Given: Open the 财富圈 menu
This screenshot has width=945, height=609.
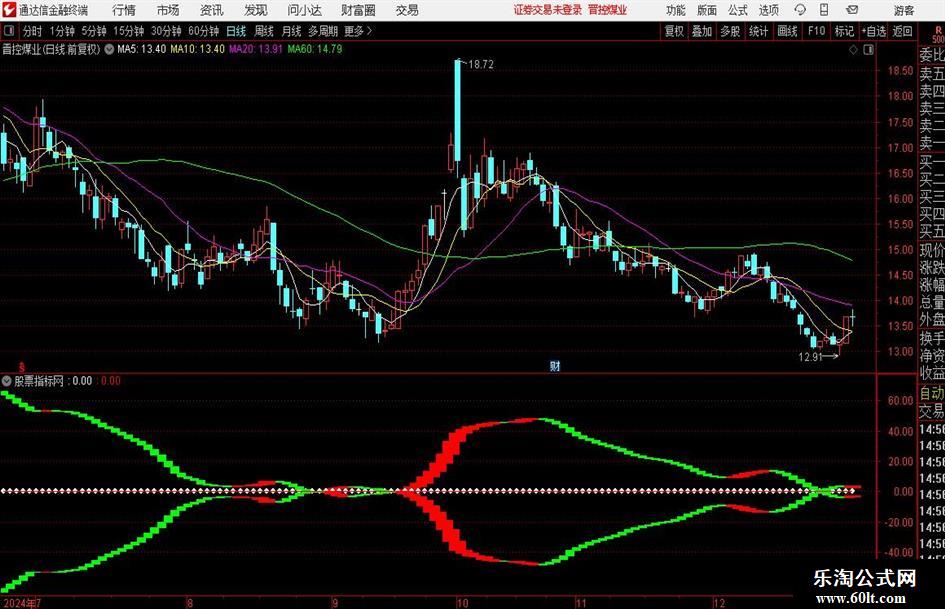Looking at the screenshot, I should (358, 10).
